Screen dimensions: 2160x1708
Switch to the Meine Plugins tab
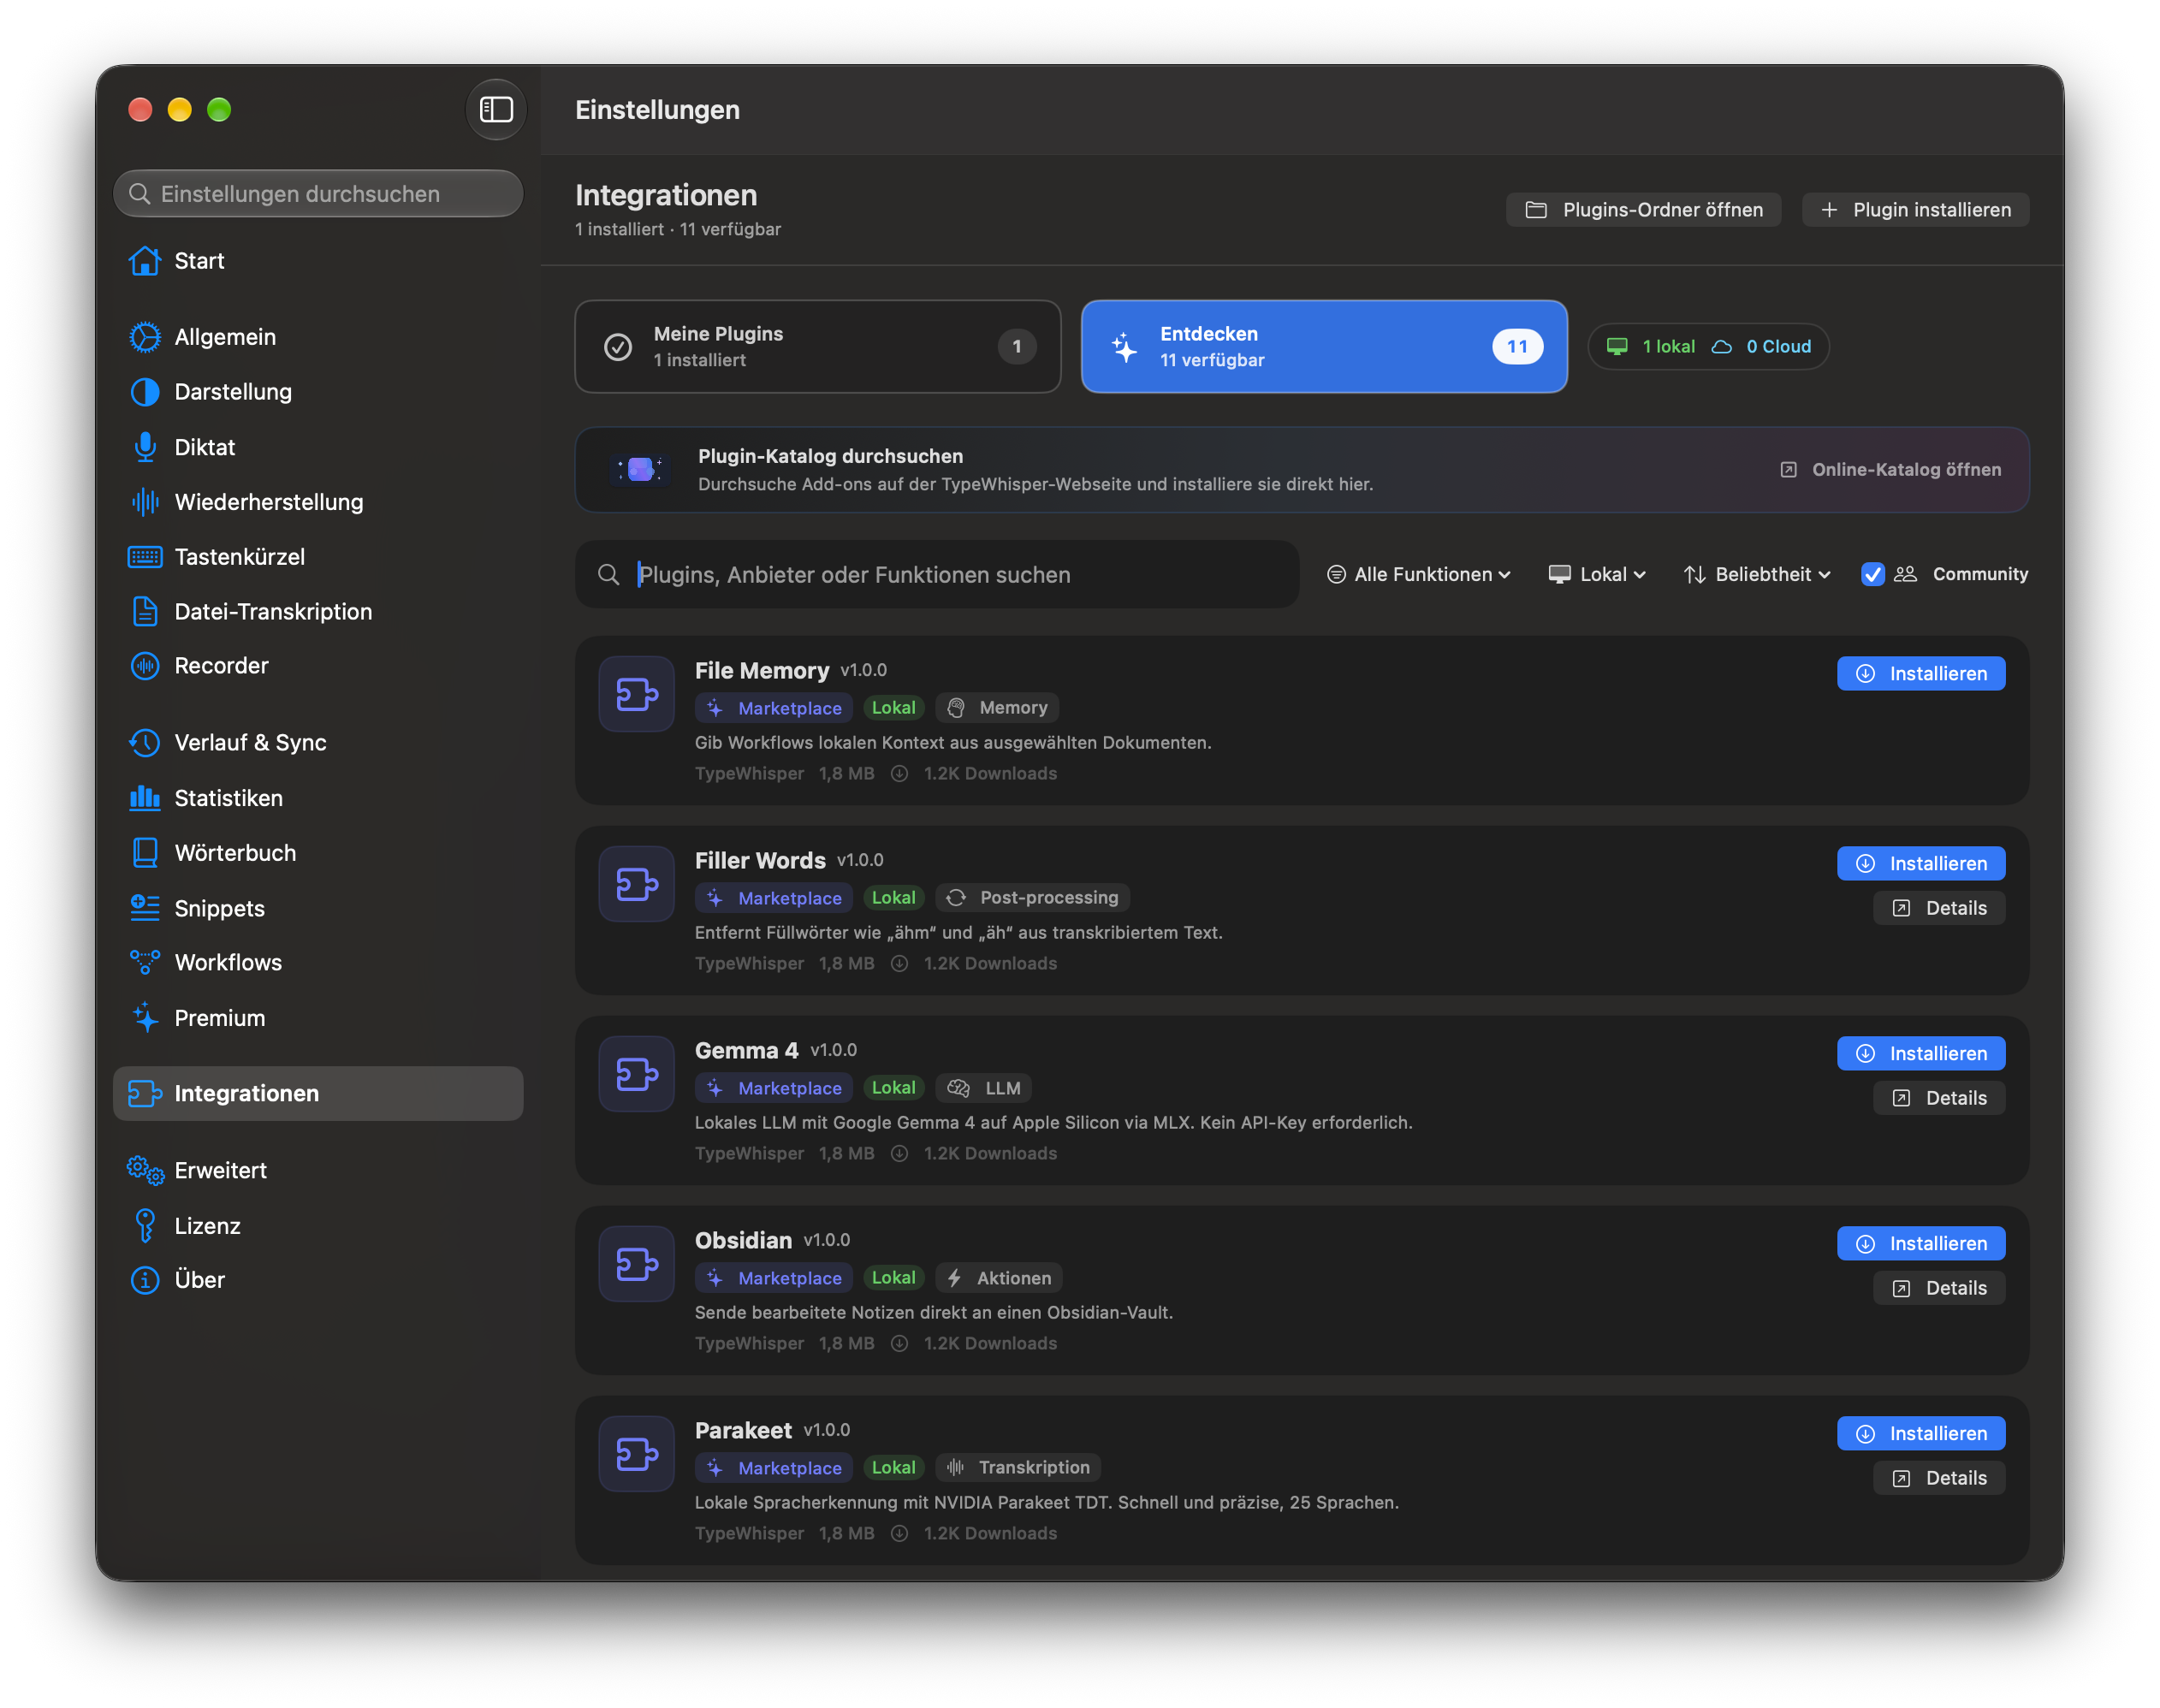click(x=817, y=346)
